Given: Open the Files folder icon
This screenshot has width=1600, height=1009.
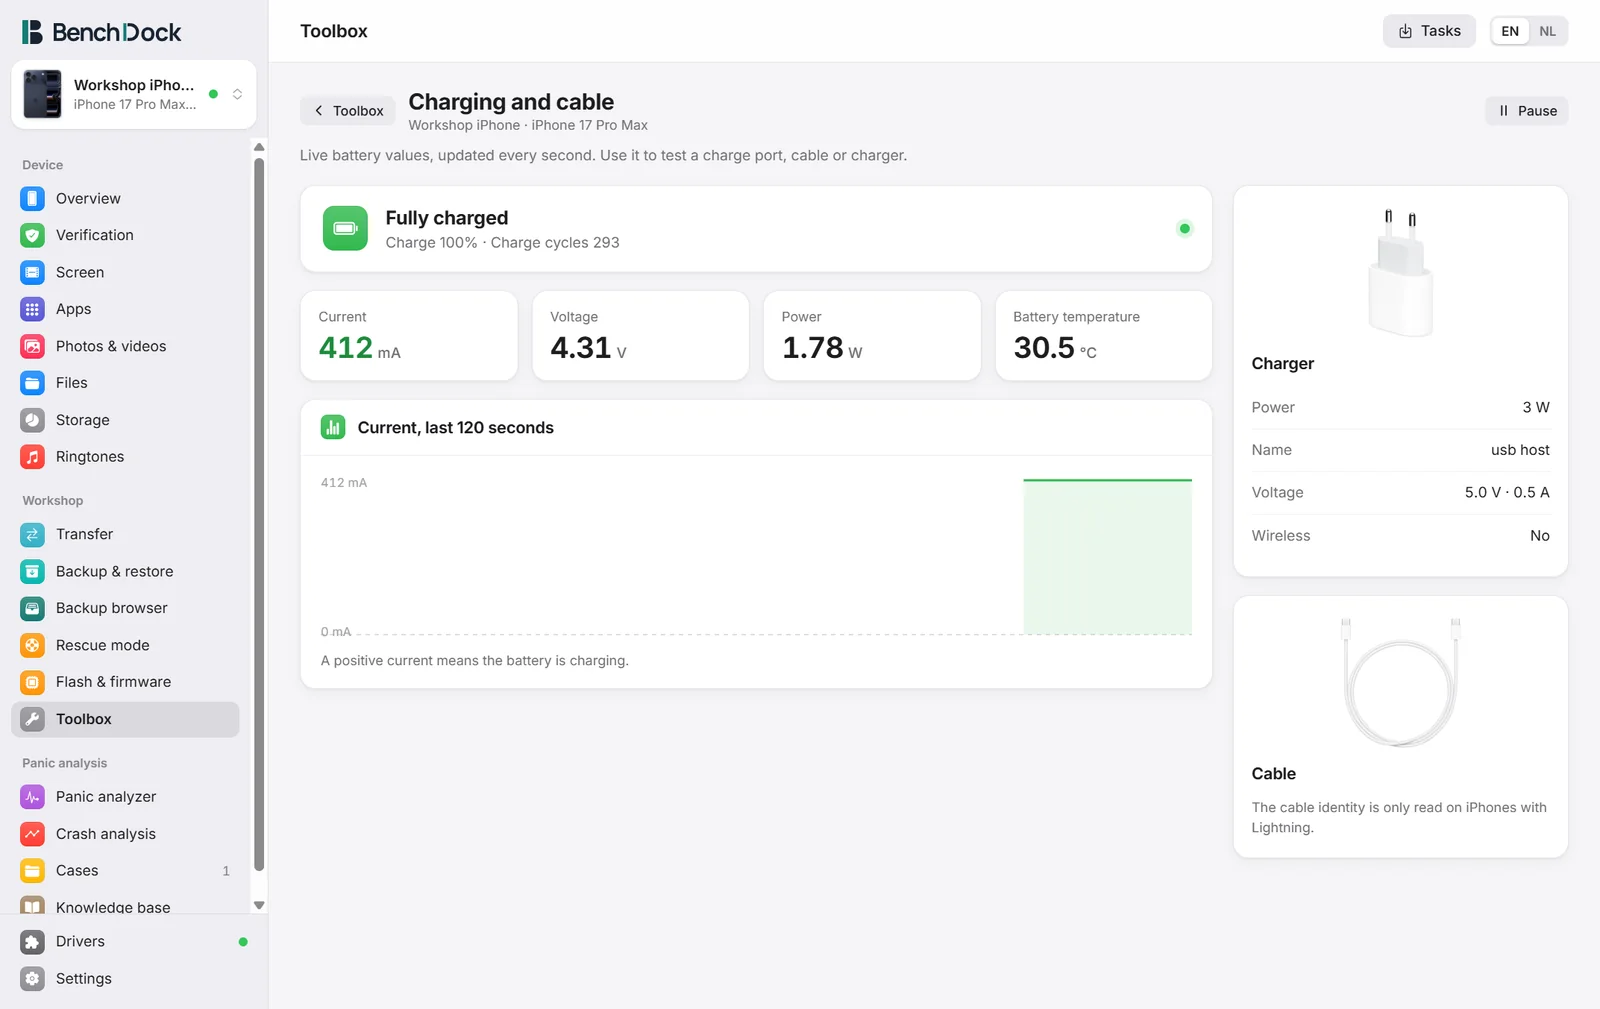Looking at the screenshot, I should [33, 383].
